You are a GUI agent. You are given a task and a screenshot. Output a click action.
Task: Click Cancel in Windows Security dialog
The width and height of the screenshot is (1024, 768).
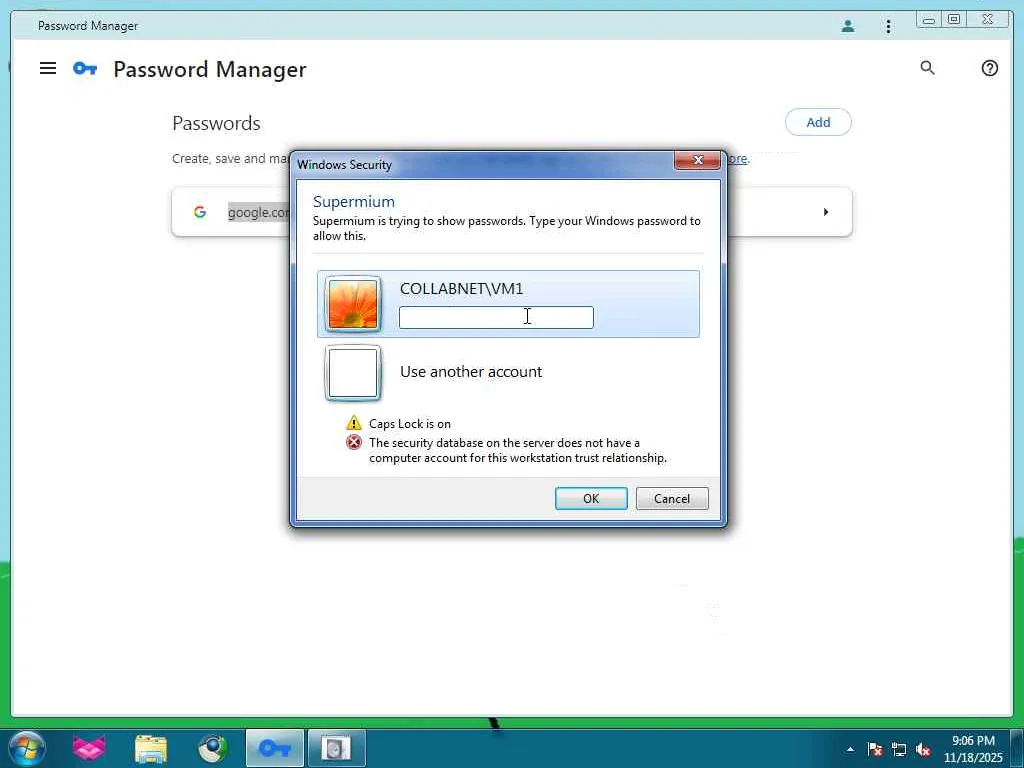pyautogui.click(x=672, y=498)
